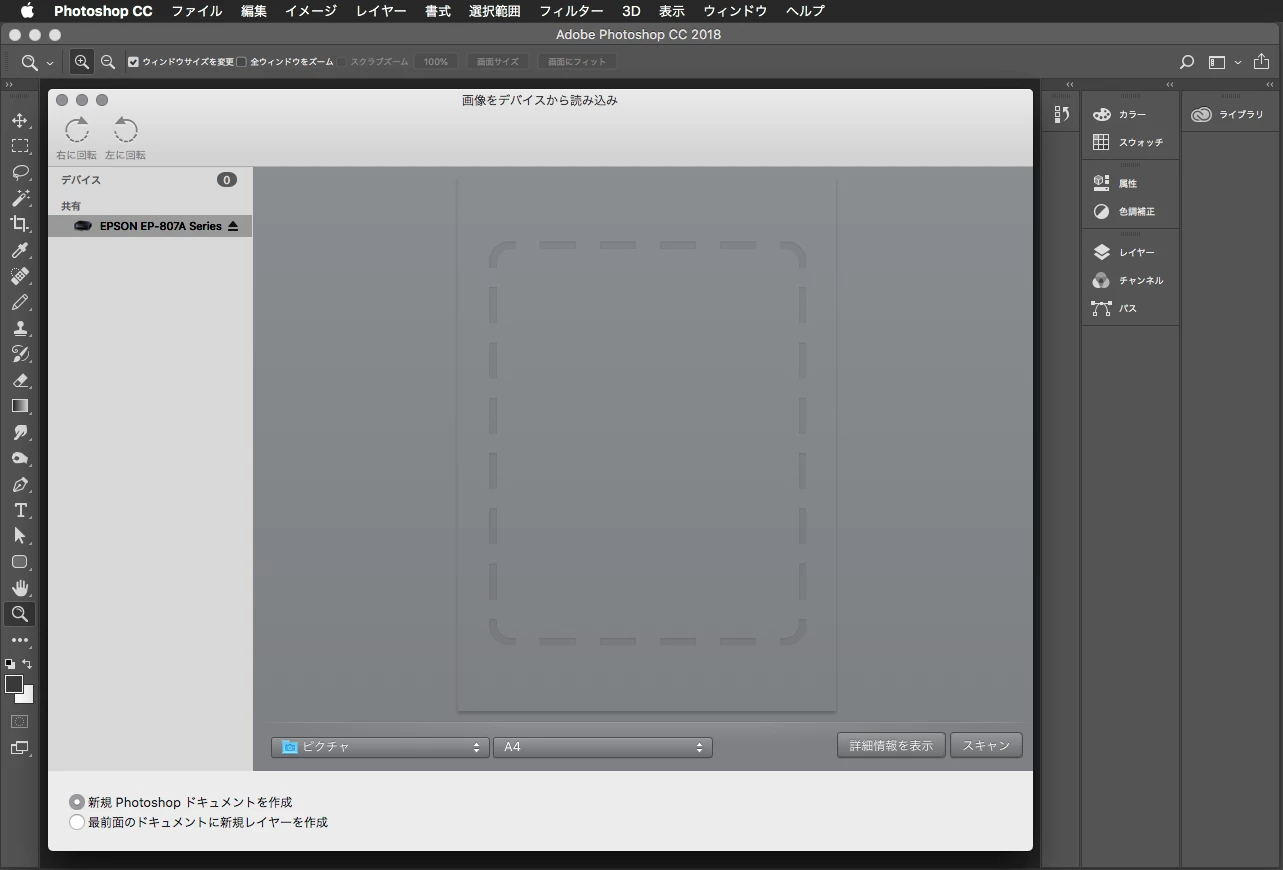Select the Eyedropper tool
Image resolution: width=1283 pixels, height=870 pixels.
tap(20, 250)
